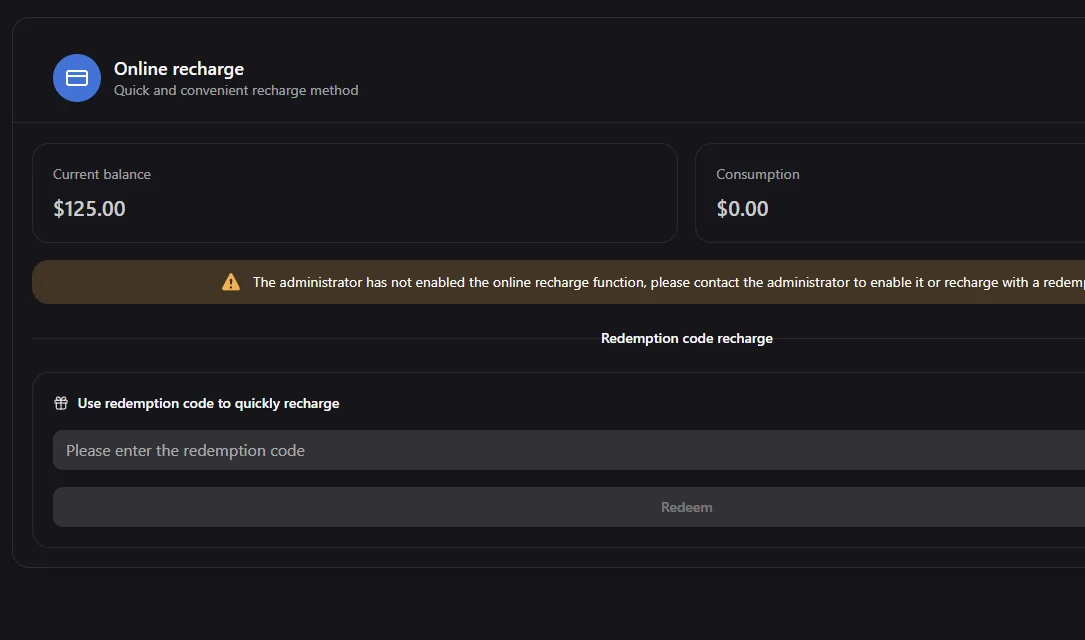The image size is (1085, 640).
Task: Click the orange warning triangle icon
Action: click(231, 282)
